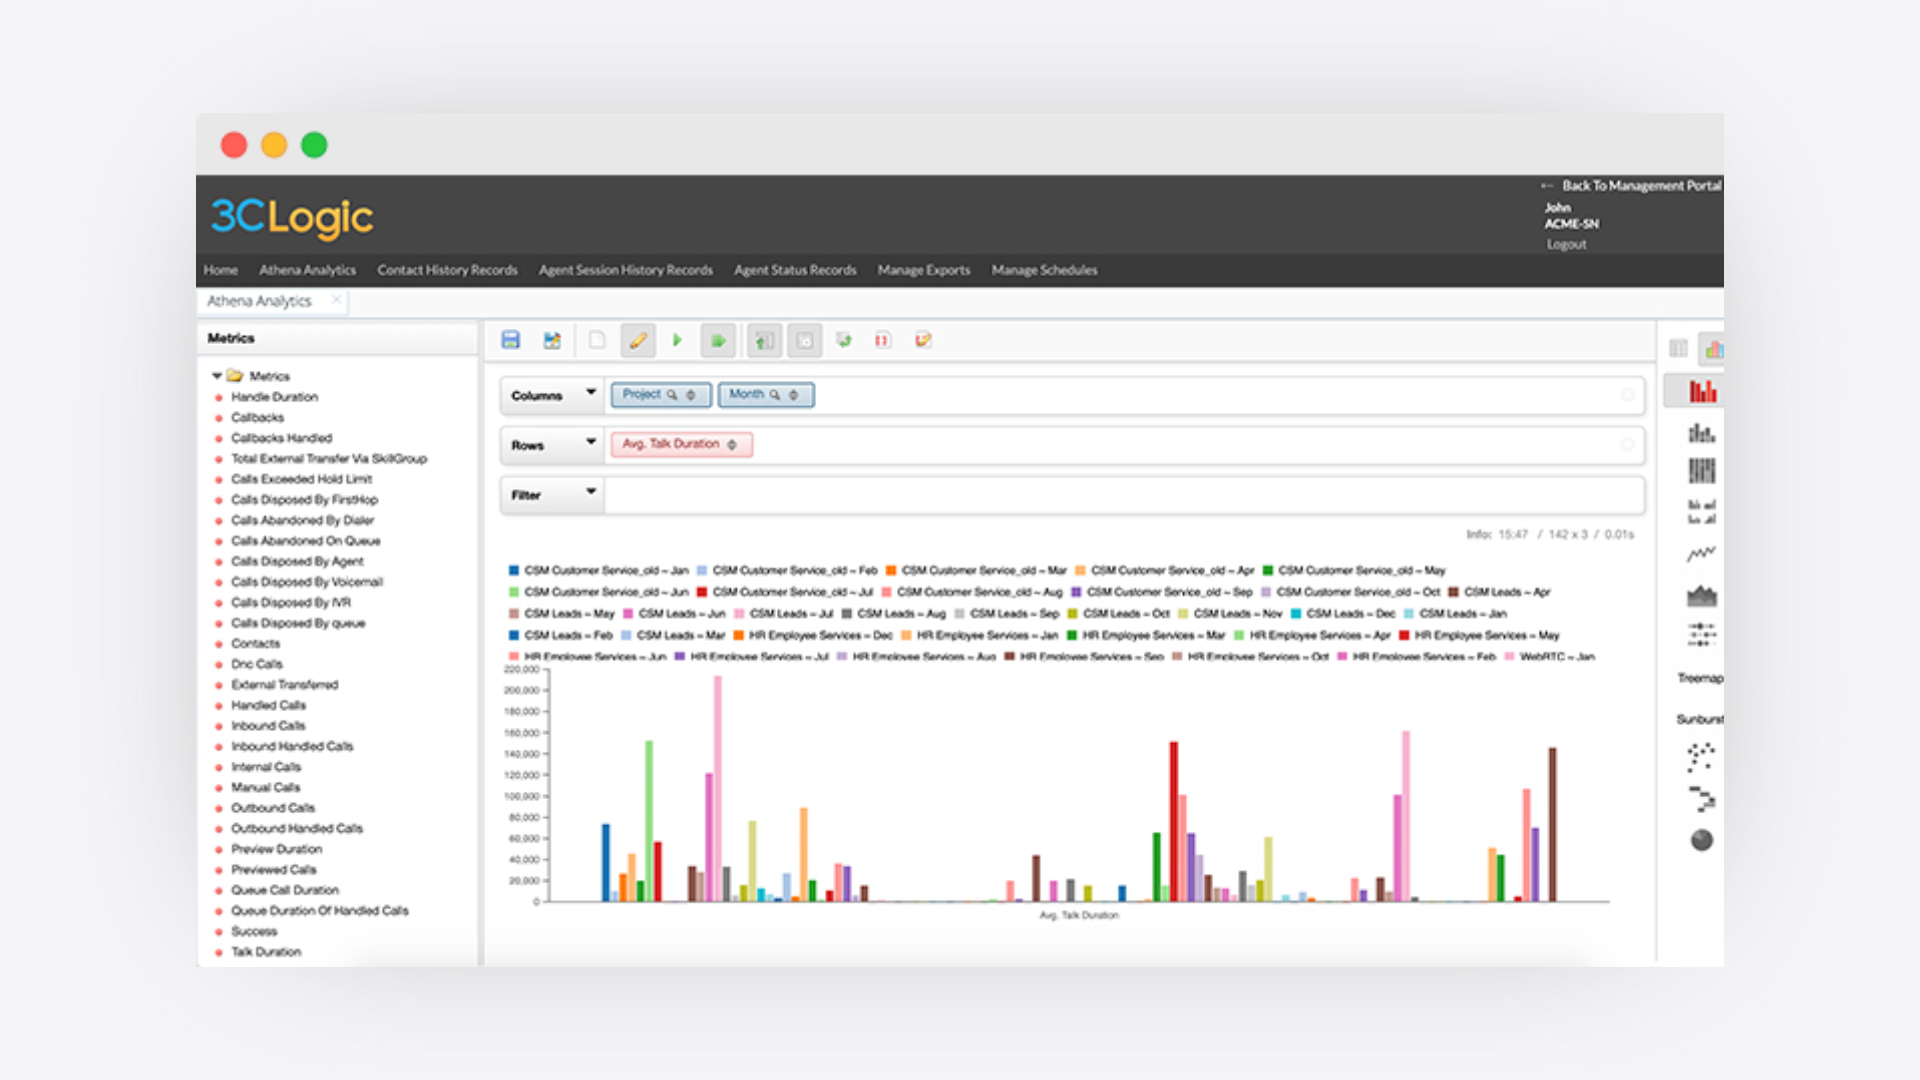Click the Save As icon with pencil
This screenshot has width=1920, height=1080.
(552, 340)
